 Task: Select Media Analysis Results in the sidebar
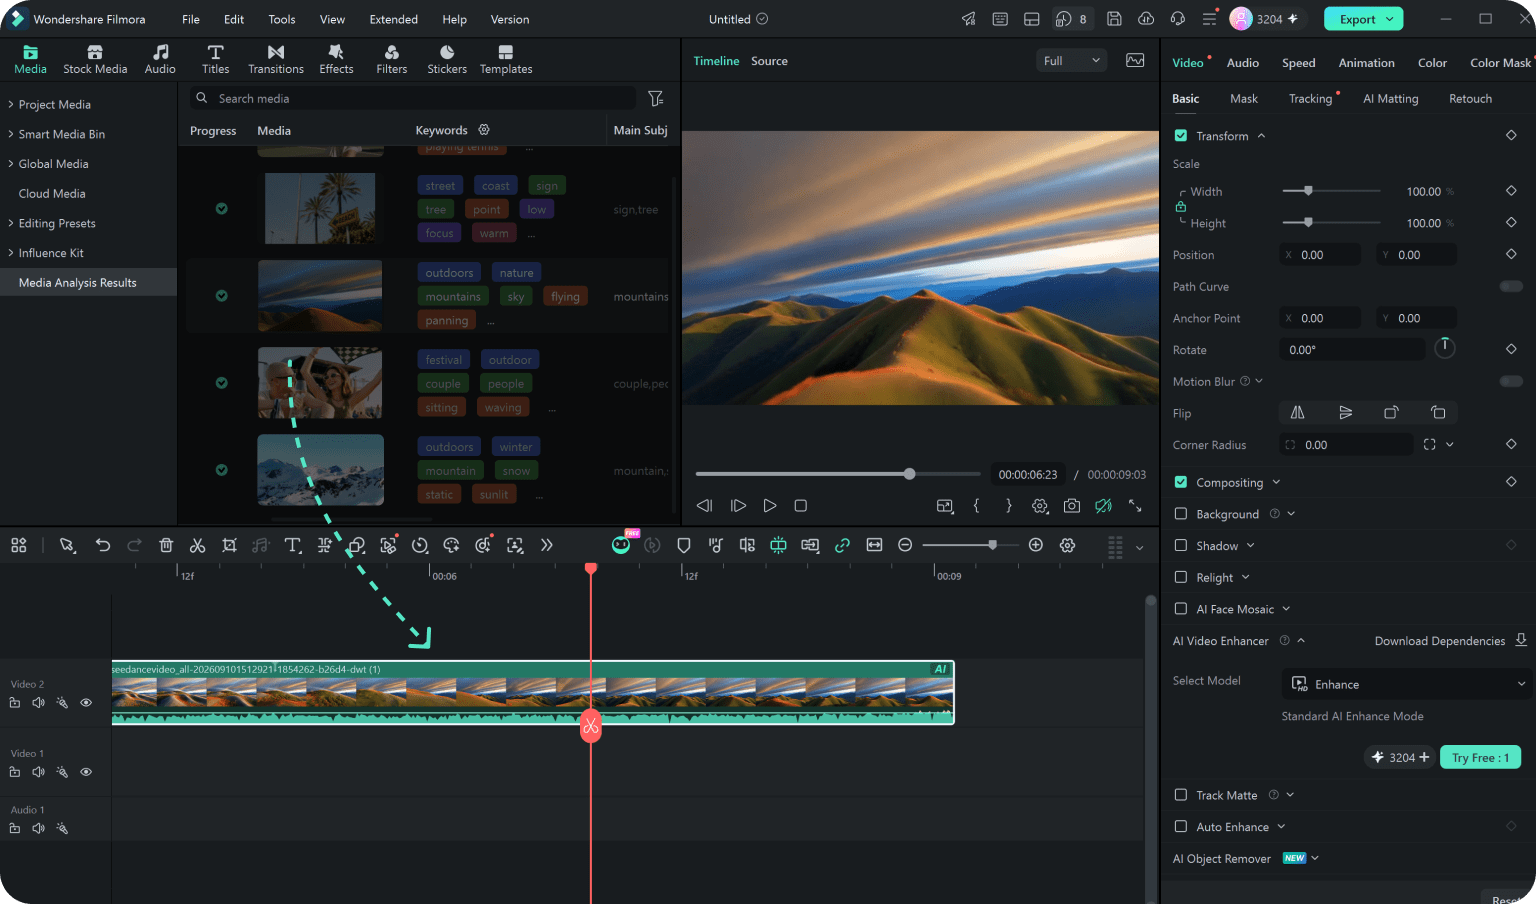click(x=88, y=283)
